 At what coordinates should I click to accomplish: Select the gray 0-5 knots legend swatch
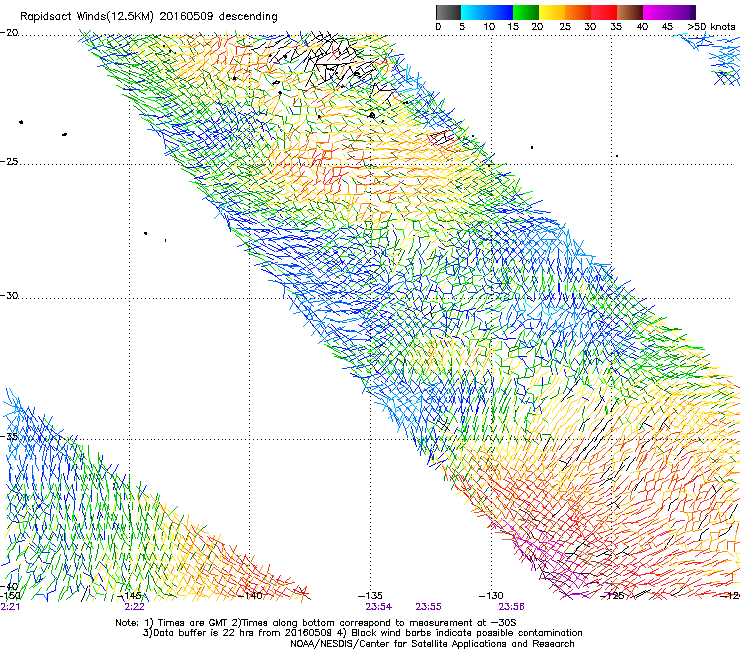click(448, 12)
